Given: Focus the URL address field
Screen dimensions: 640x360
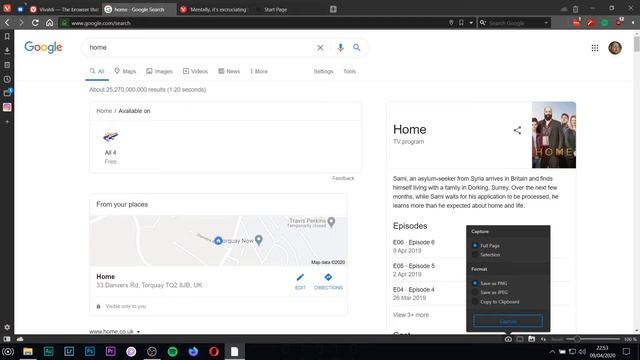Looking at the screenshot, I should tap(257, 23).
